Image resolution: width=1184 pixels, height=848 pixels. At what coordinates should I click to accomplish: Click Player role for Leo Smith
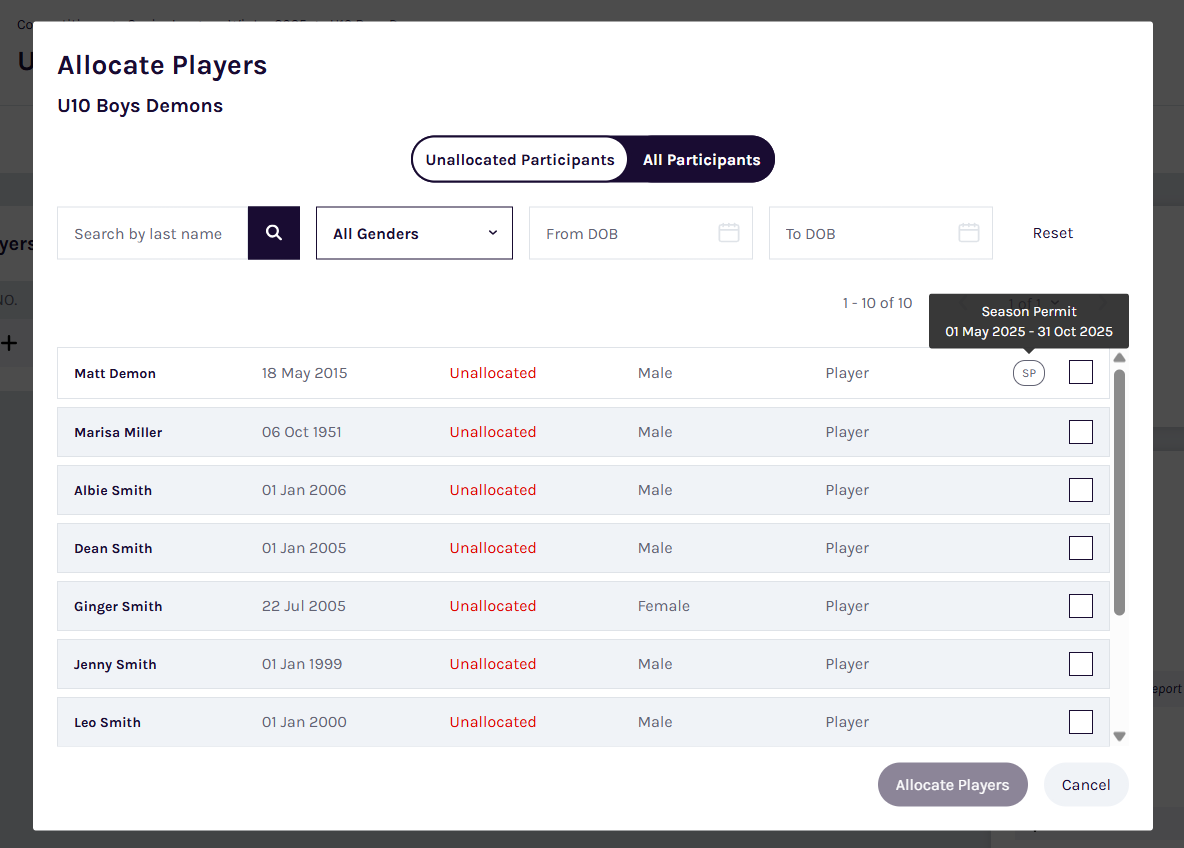pyautogui.click(x=847, y=722)
